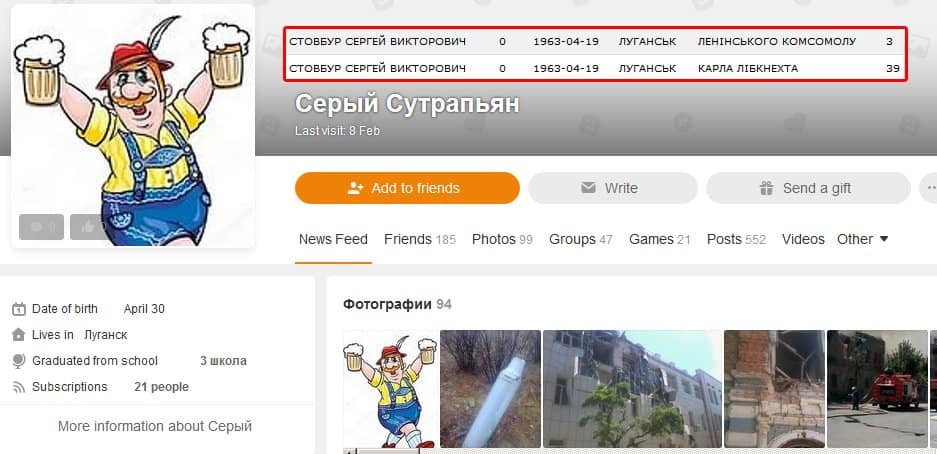Select the News Feed tab
937x454 pixels.
333,240
